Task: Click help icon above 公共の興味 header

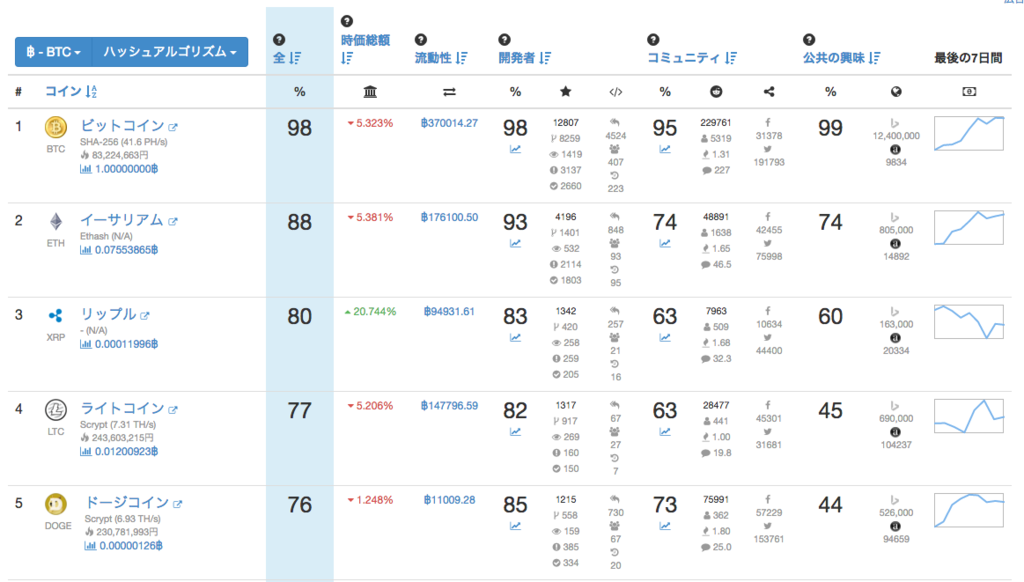Action: tap(808, 40)
